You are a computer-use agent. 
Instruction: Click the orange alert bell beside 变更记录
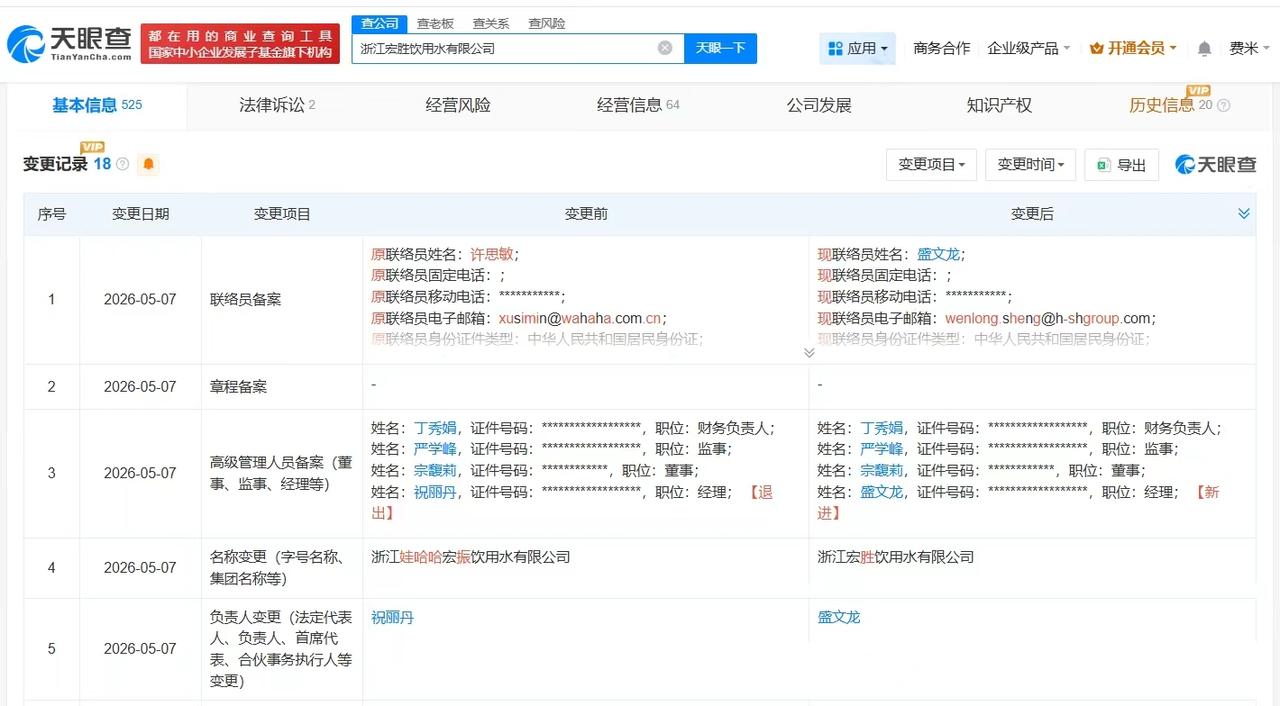coord(149,164)
